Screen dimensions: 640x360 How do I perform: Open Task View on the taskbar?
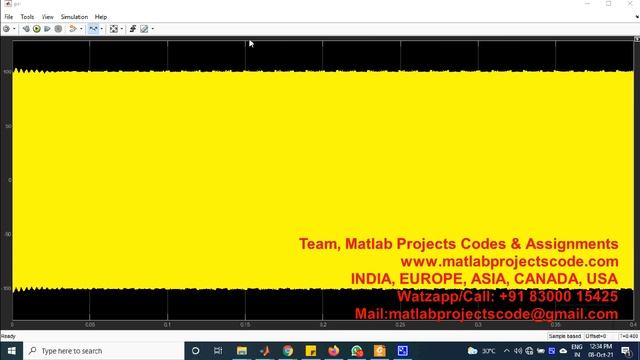[x=218, y=351]
